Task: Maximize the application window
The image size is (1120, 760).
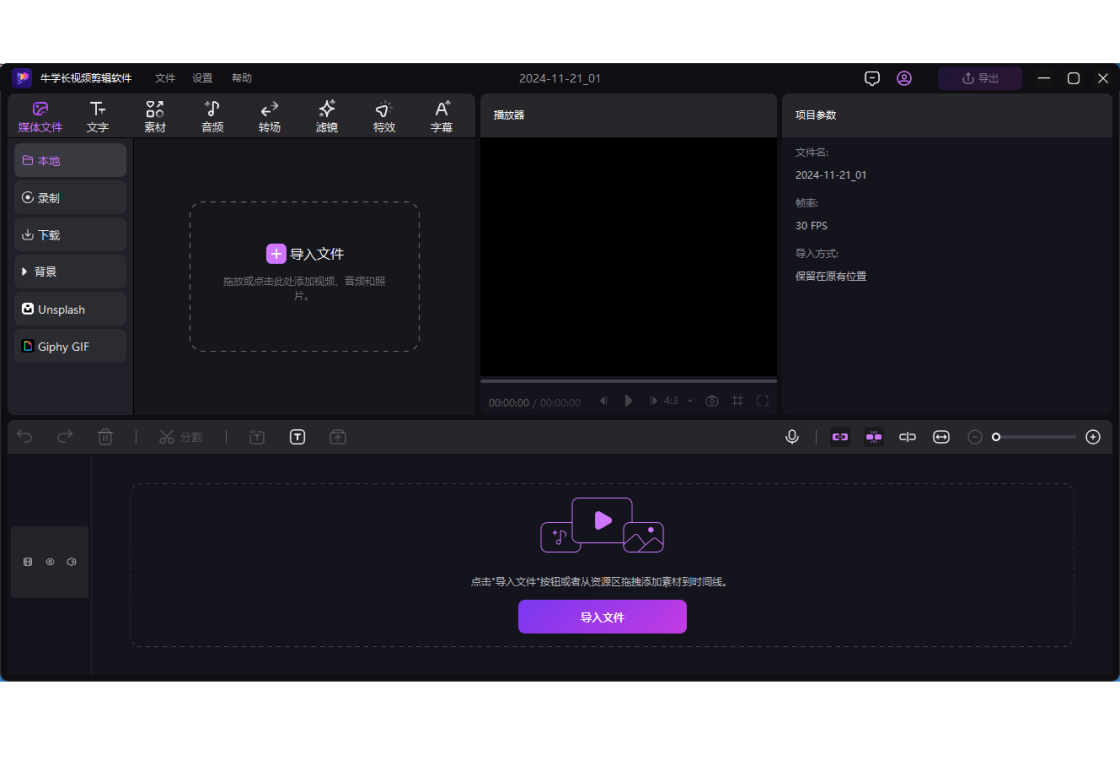Action: click(x=1074, y=79)
